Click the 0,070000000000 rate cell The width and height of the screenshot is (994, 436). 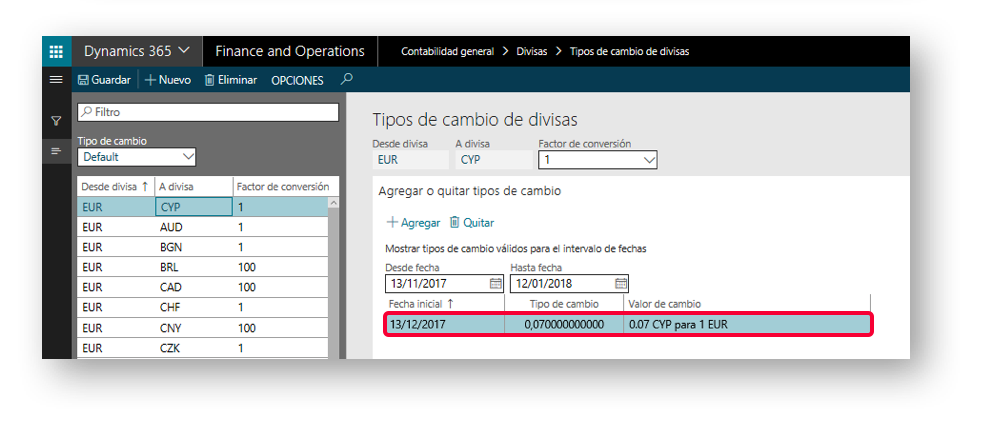click(x=564, y=324)
